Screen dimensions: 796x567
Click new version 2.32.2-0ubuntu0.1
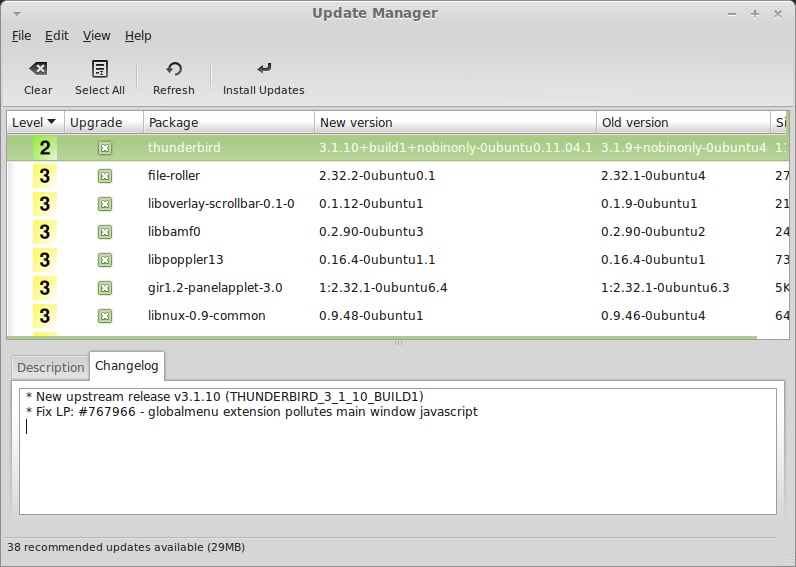pos(377,176)
